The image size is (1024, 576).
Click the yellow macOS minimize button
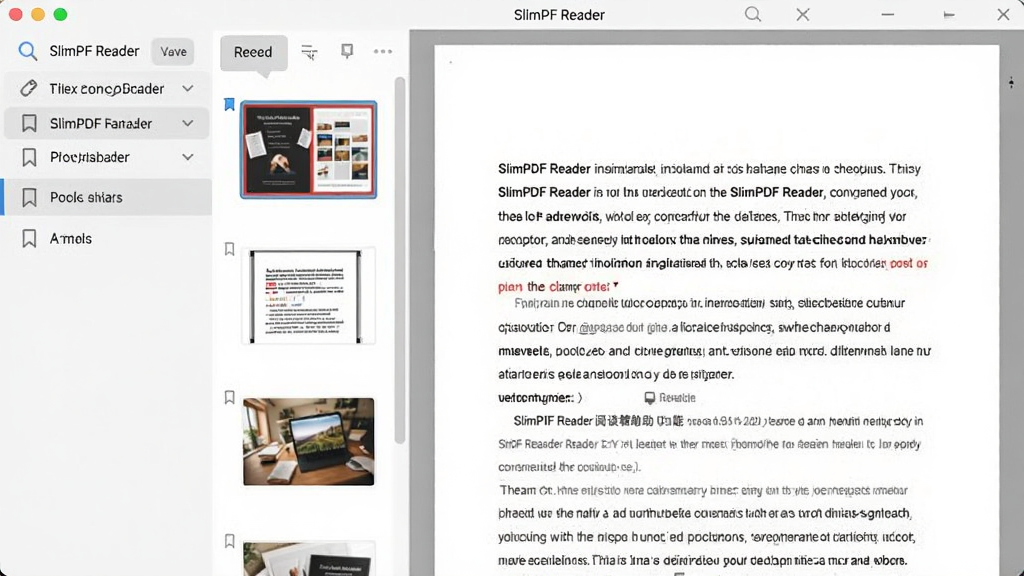tap(38, 14)
